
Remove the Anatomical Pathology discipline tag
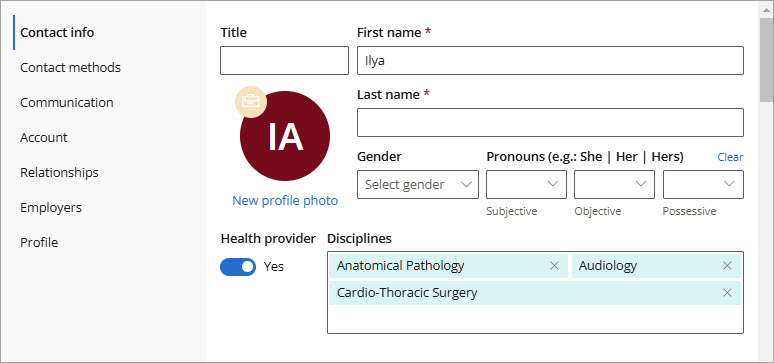point(554,266)
